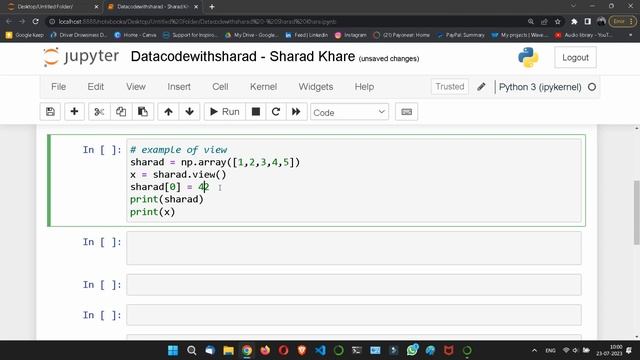Open the Cell menu

pyautogui.click(x=220, y=87)
